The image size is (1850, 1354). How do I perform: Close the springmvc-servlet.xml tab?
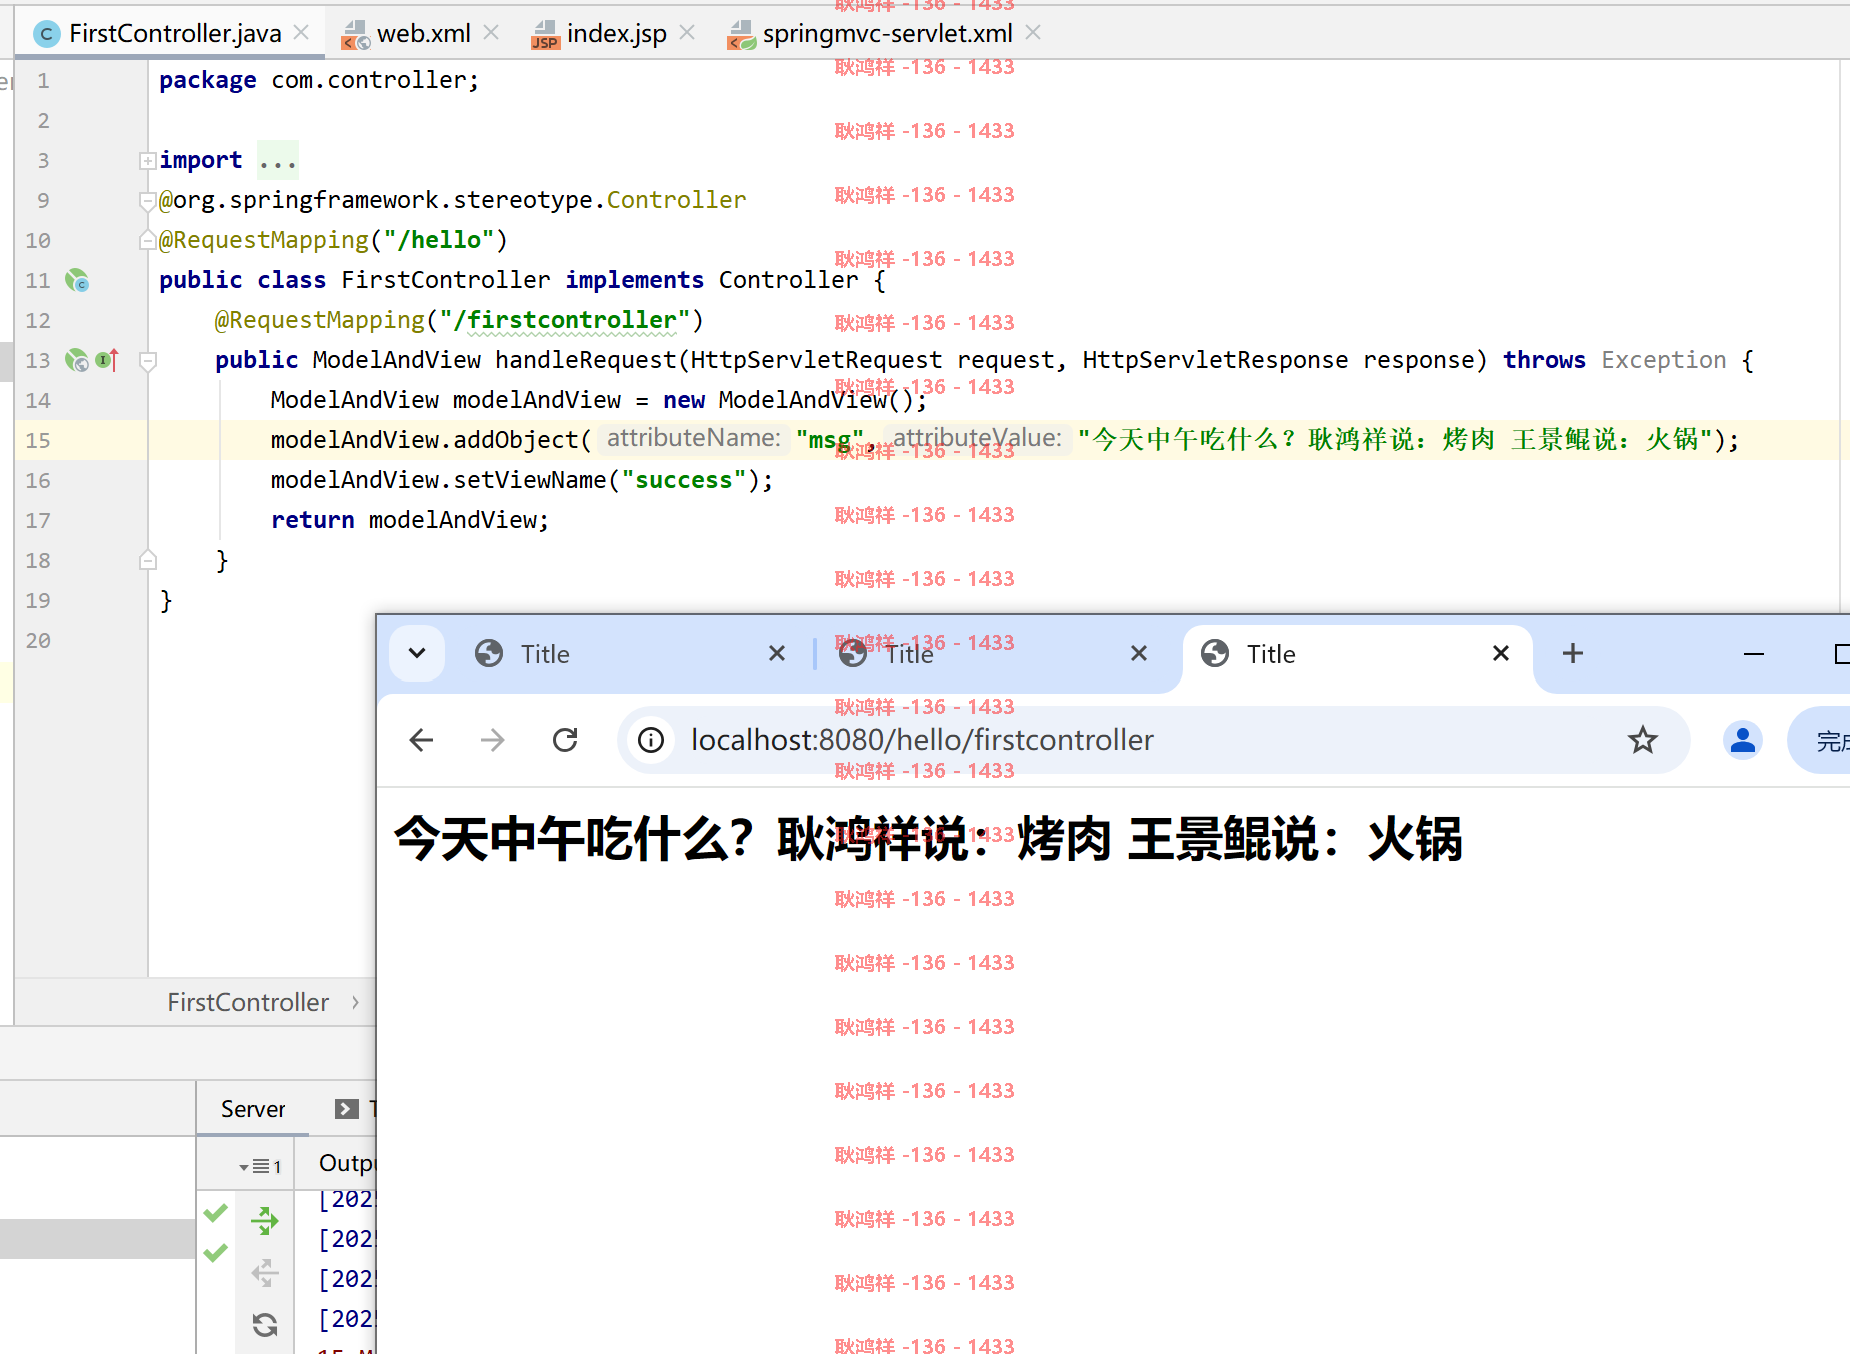(x=1033, y=33)
